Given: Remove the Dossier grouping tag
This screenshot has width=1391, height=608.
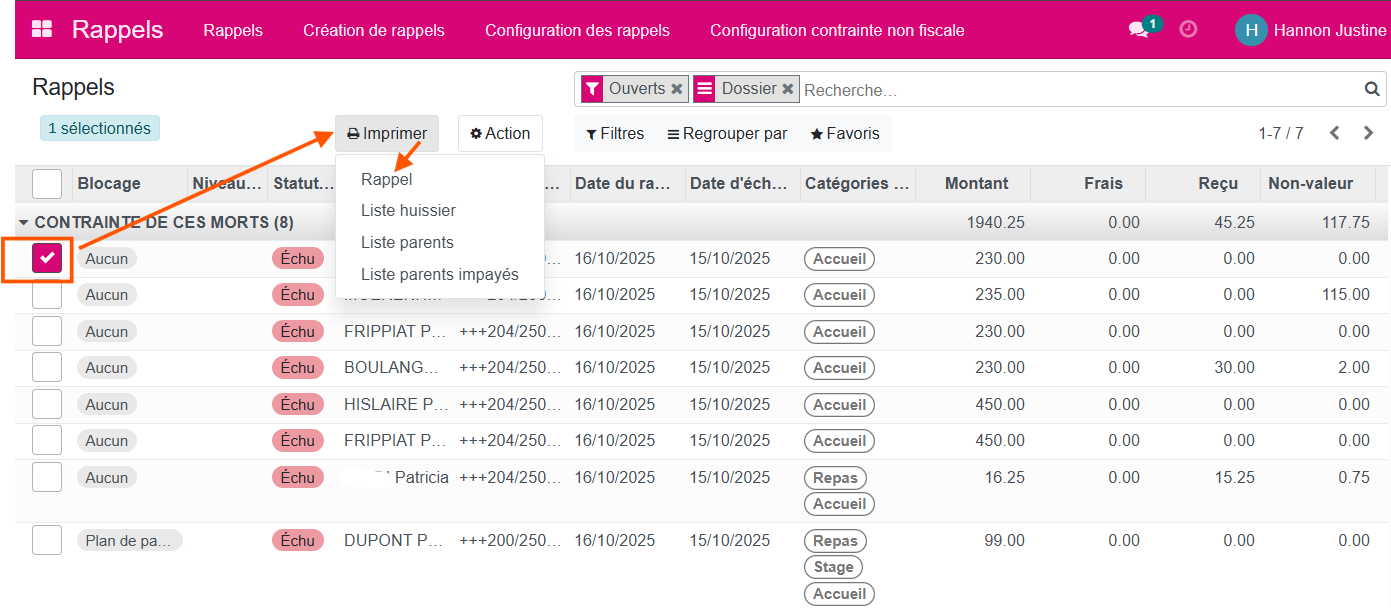Looking at the screenshot, I should coord(788,89).
